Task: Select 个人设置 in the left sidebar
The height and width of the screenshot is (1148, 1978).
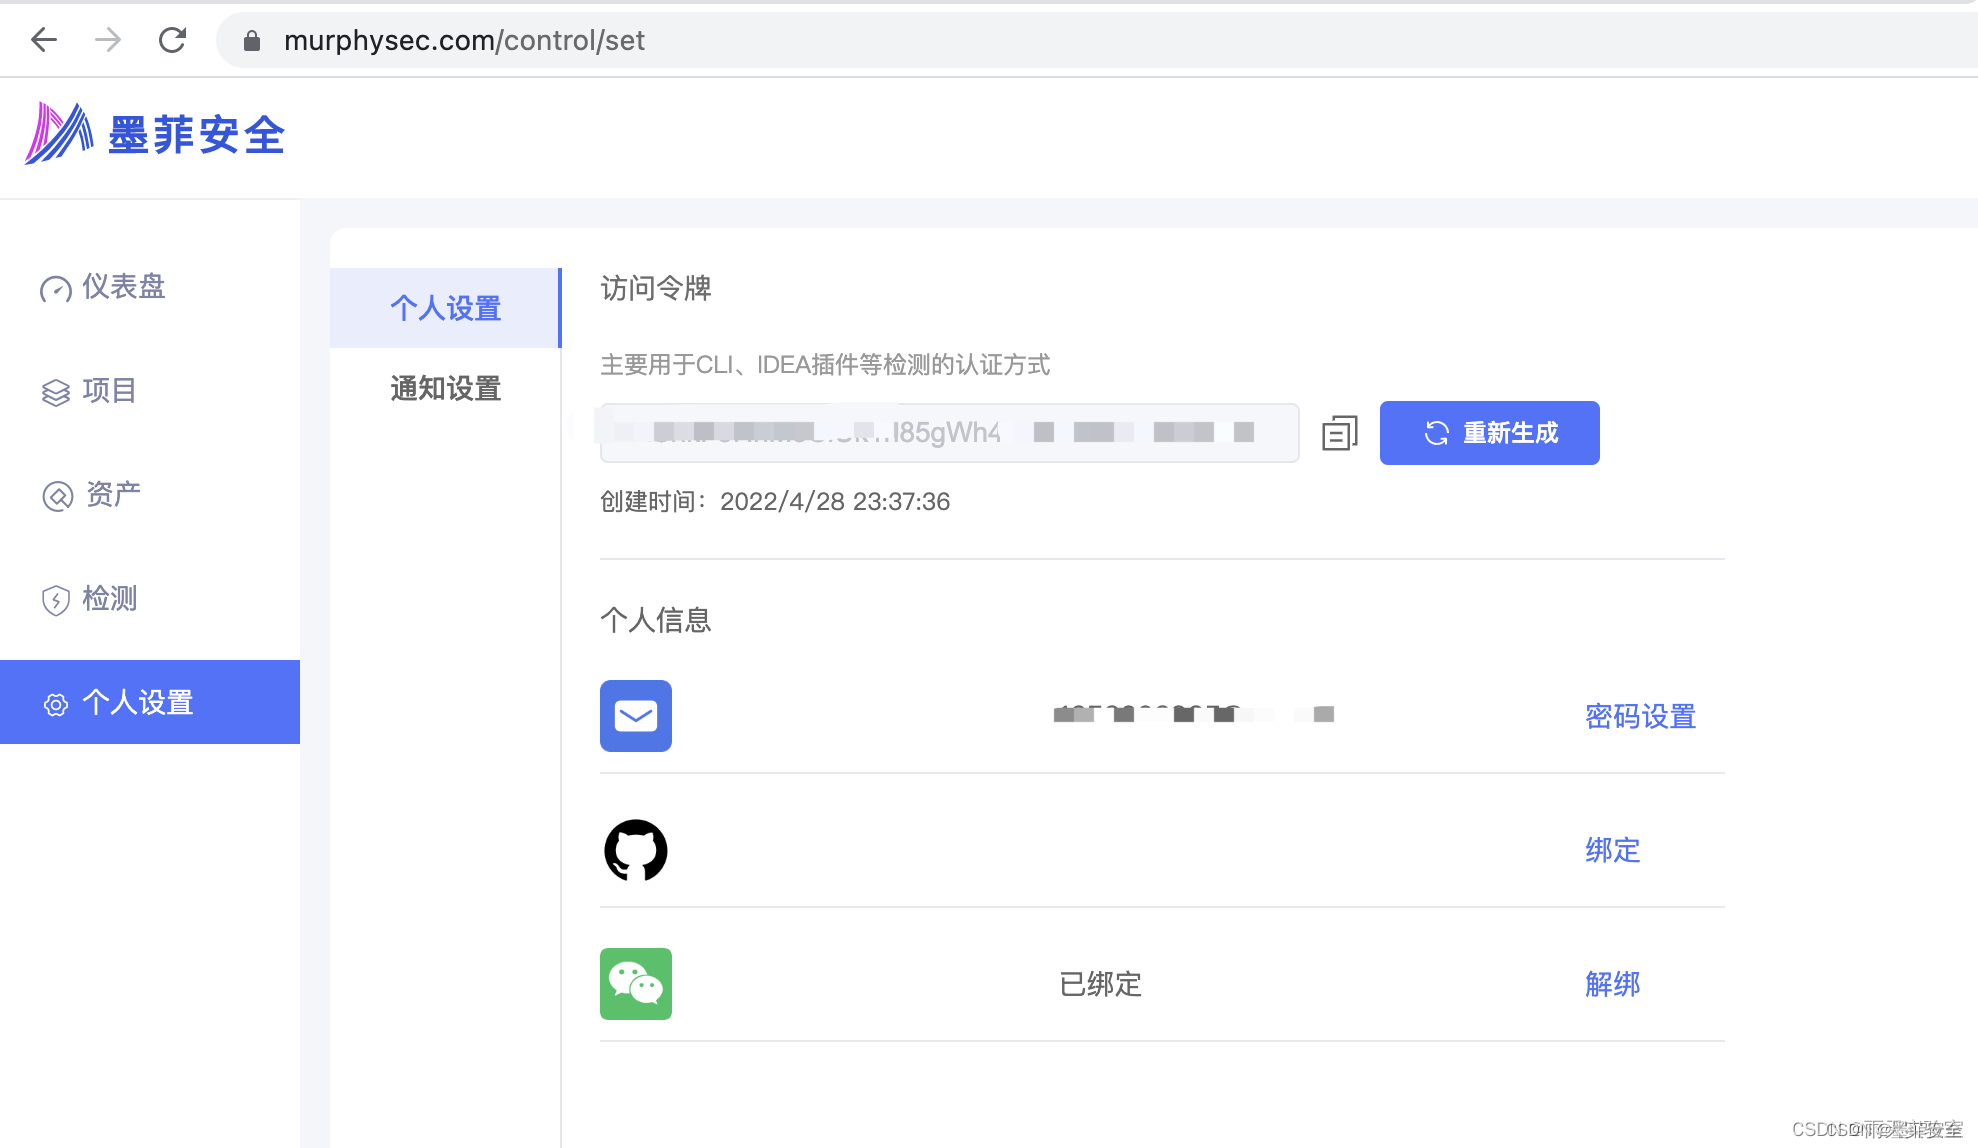Action: point(150,702)
